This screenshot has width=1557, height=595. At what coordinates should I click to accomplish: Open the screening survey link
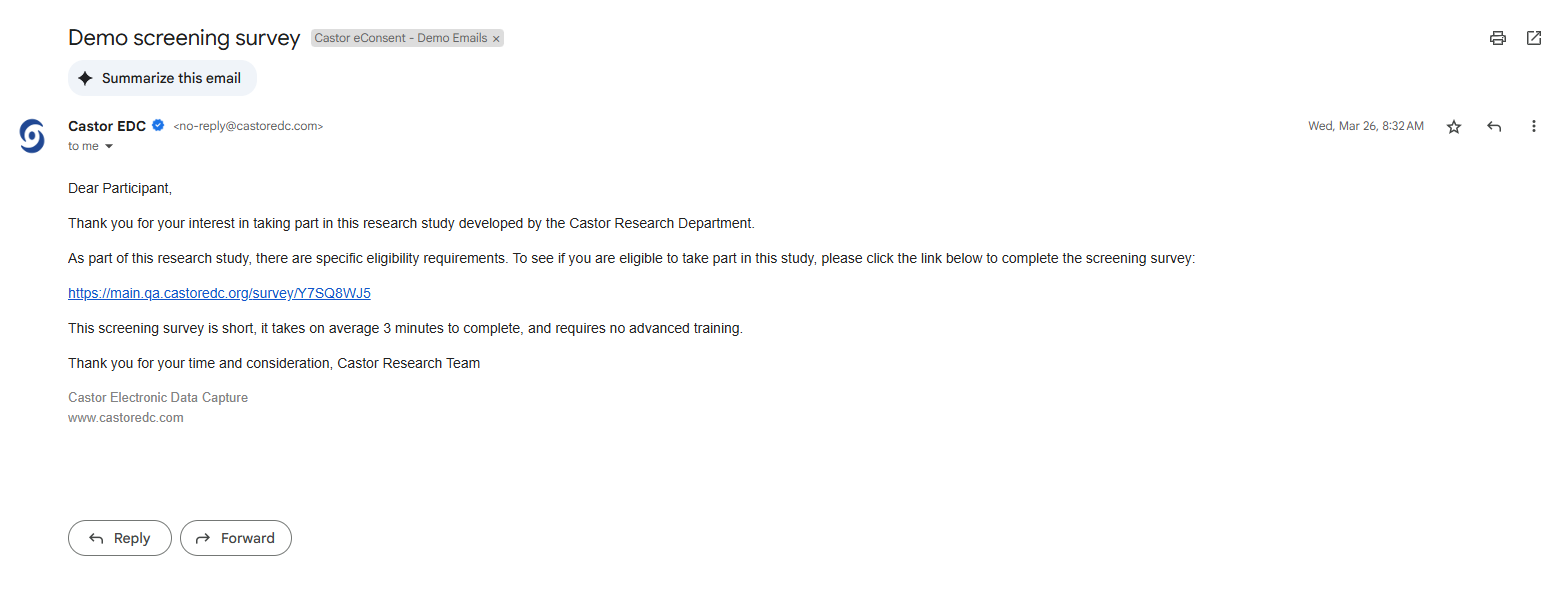[219, 293]
